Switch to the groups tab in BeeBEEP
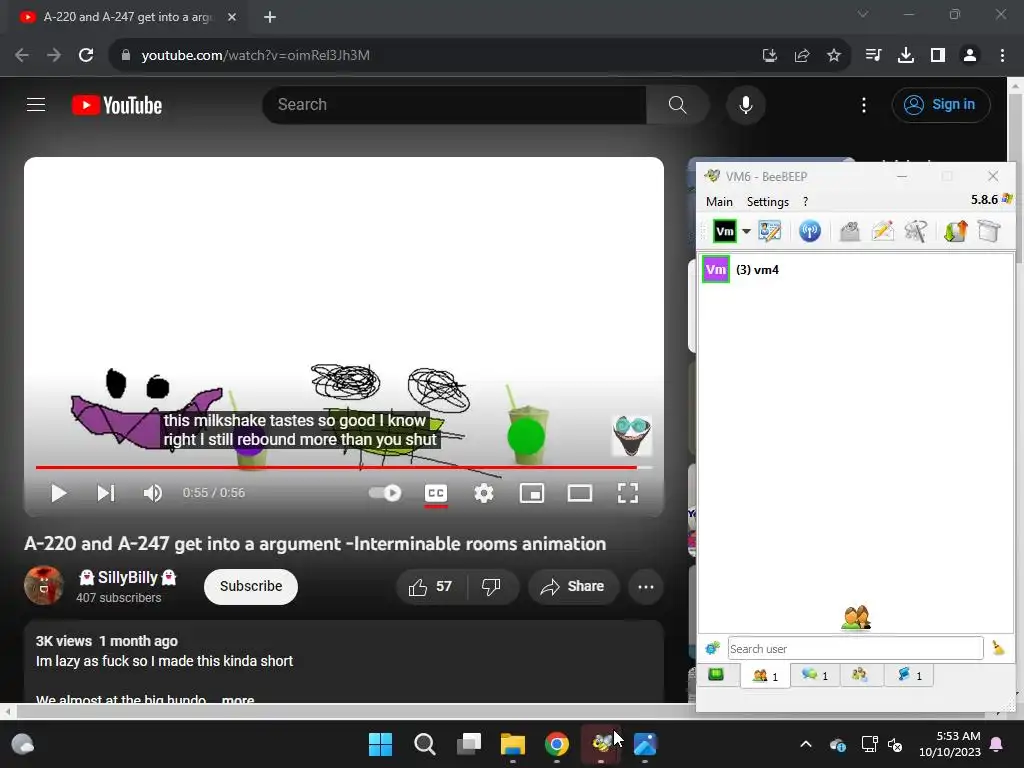Screen dimensions: 1024x768 (860, 675)
